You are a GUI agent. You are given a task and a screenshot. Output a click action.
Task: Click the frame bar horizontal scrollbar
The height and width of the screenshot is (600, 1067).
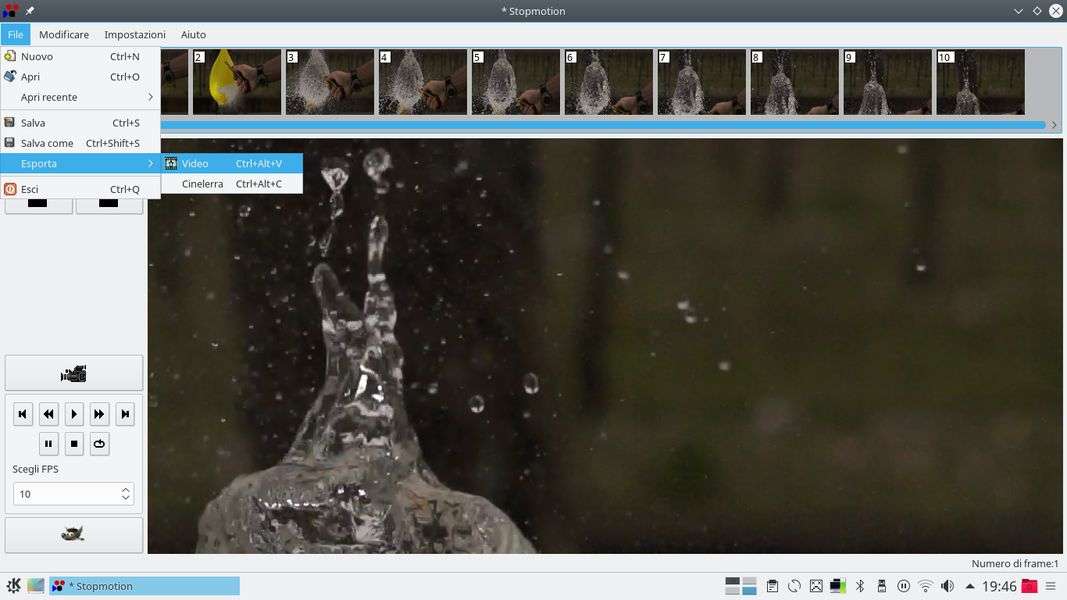(603, 125)
